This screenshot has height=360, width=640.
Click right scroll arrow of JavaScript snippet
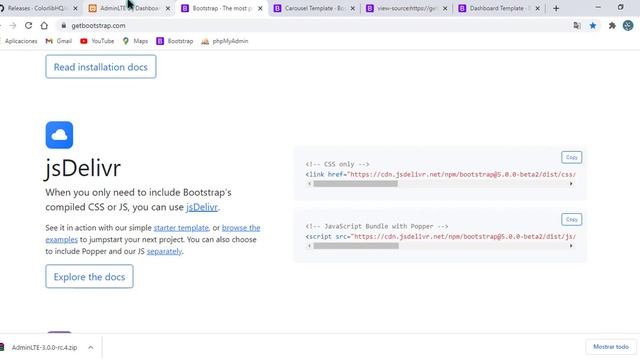click(x=571, y=246)
